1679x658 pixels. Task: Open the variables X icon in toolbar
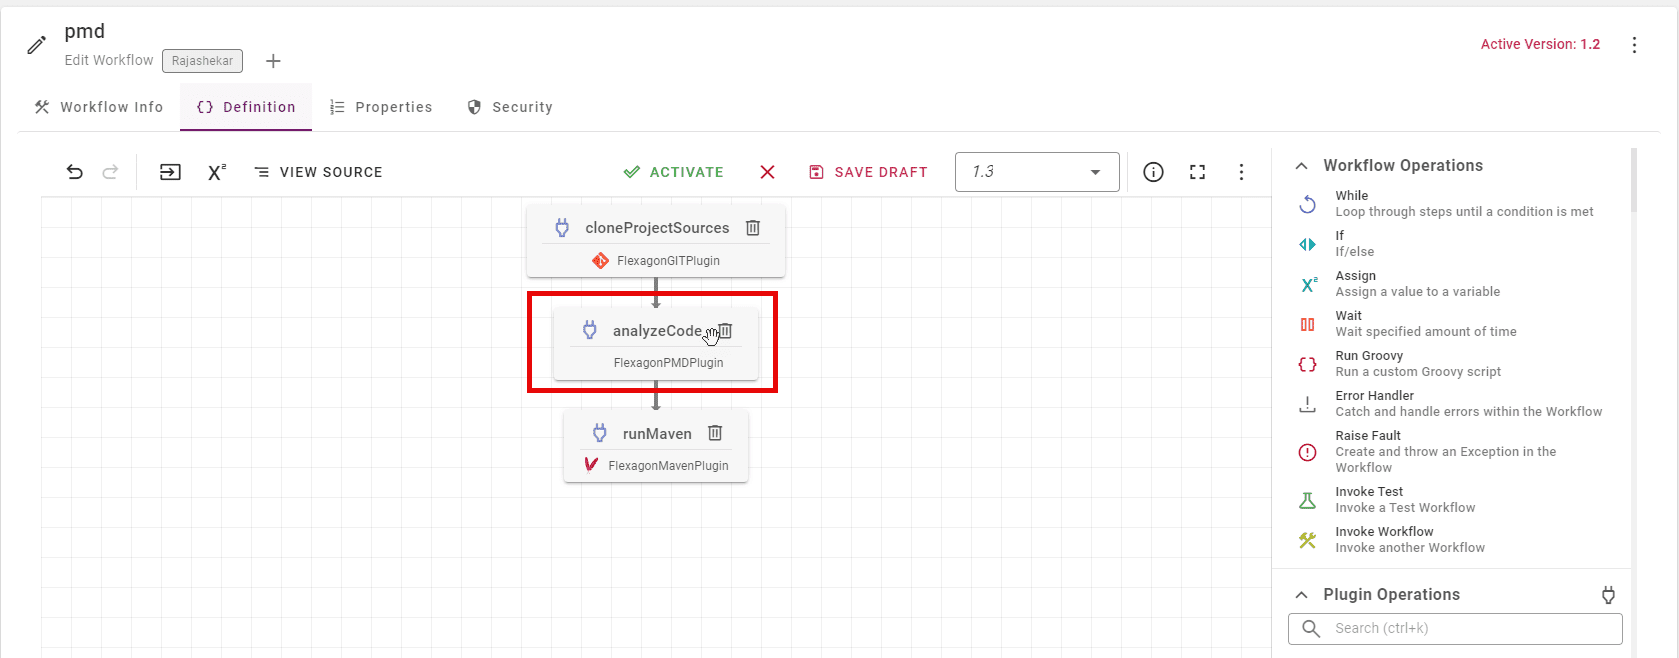click(217, 172)
